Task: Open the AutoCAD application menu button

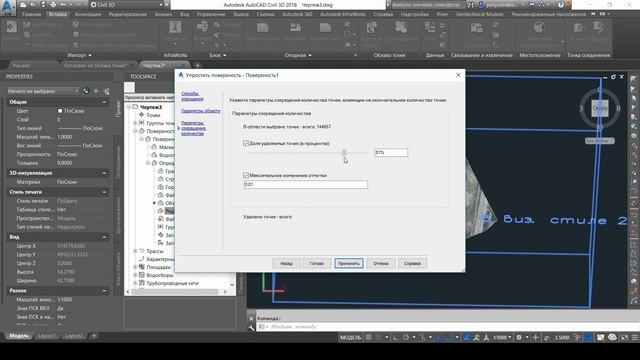Action: (x=8, y=7)
